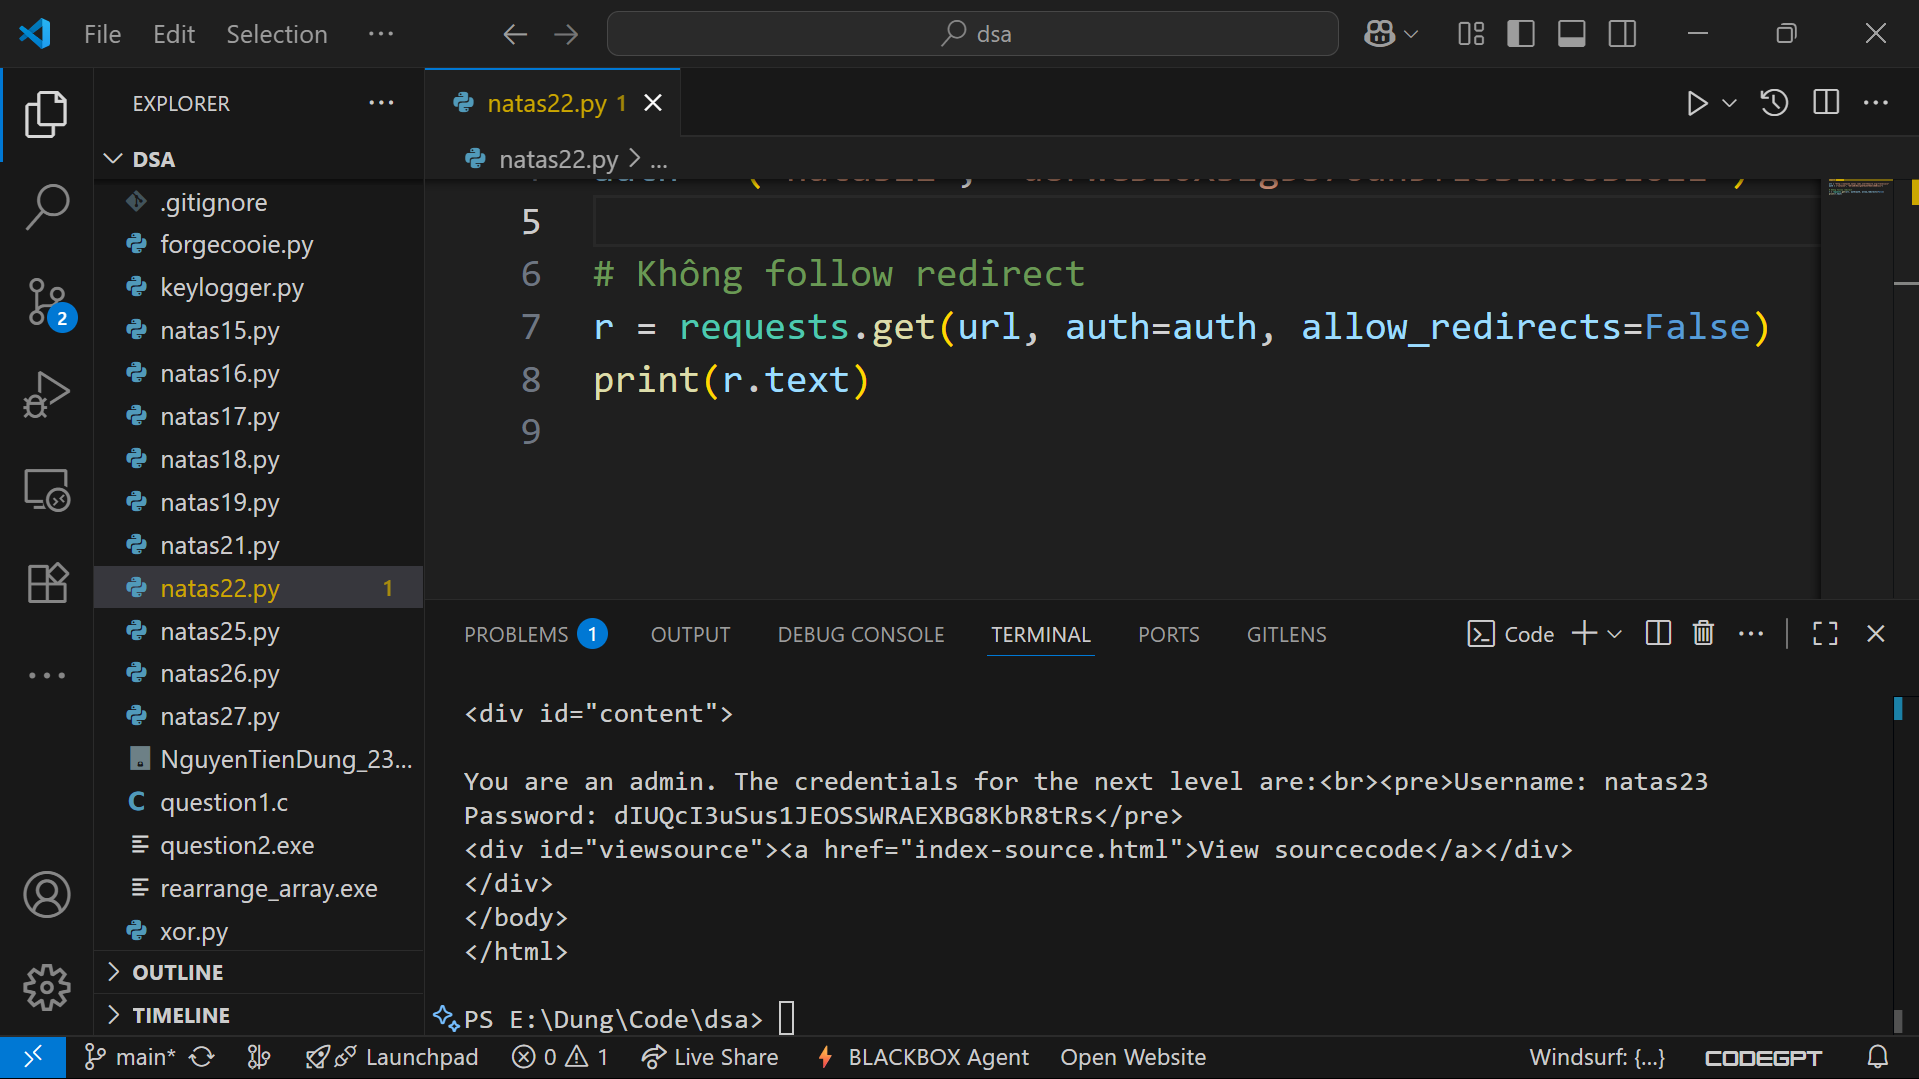Open the new terminal launch profile dropdown
Screen dimensions: 1919x1079
1614,634
